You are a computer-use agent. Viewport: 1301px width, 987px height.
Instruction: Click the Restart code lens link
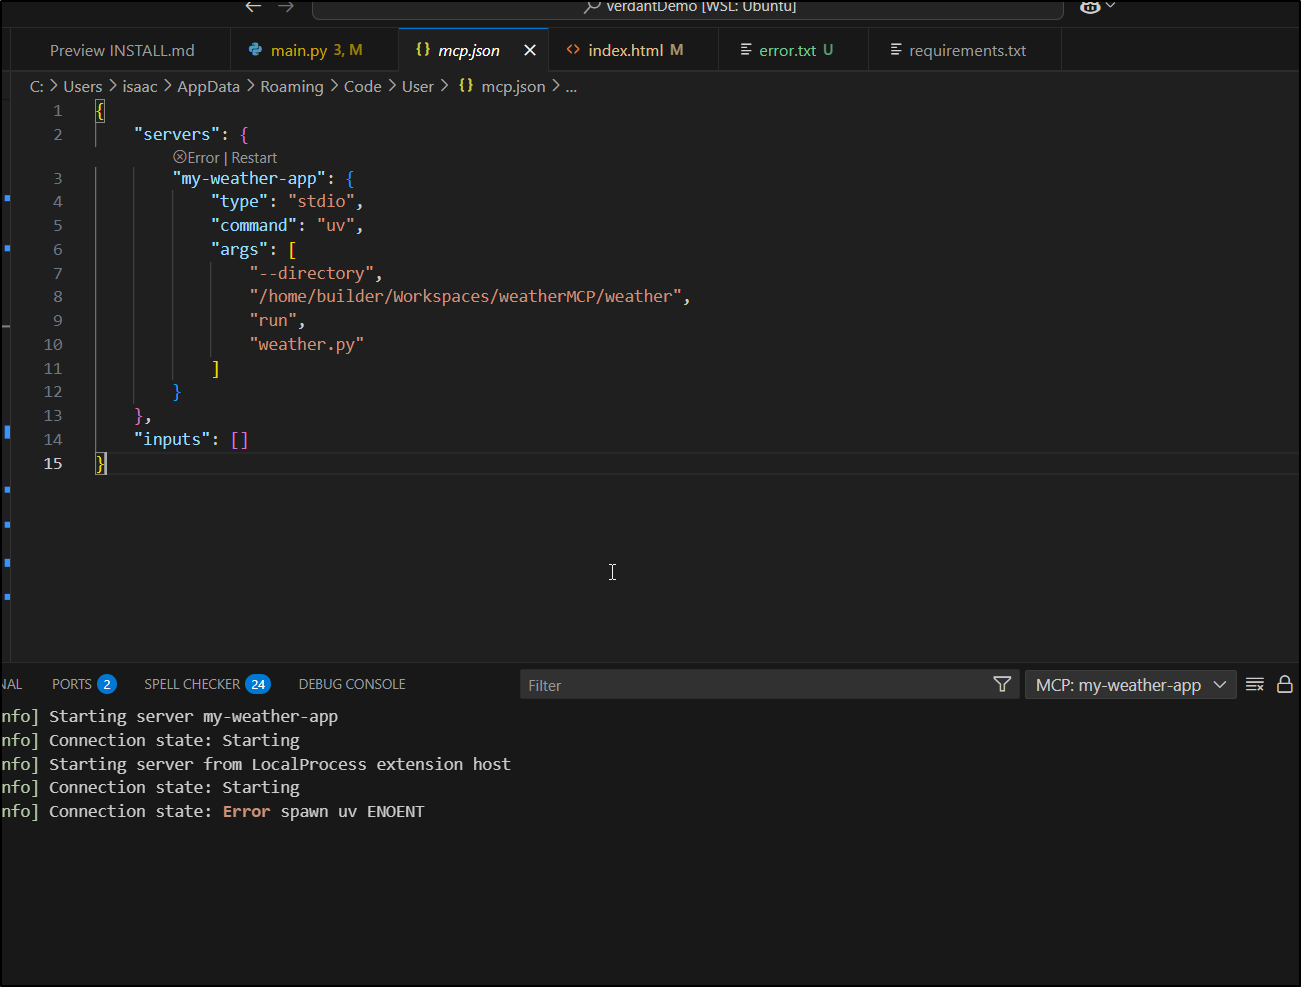[254, 158]
